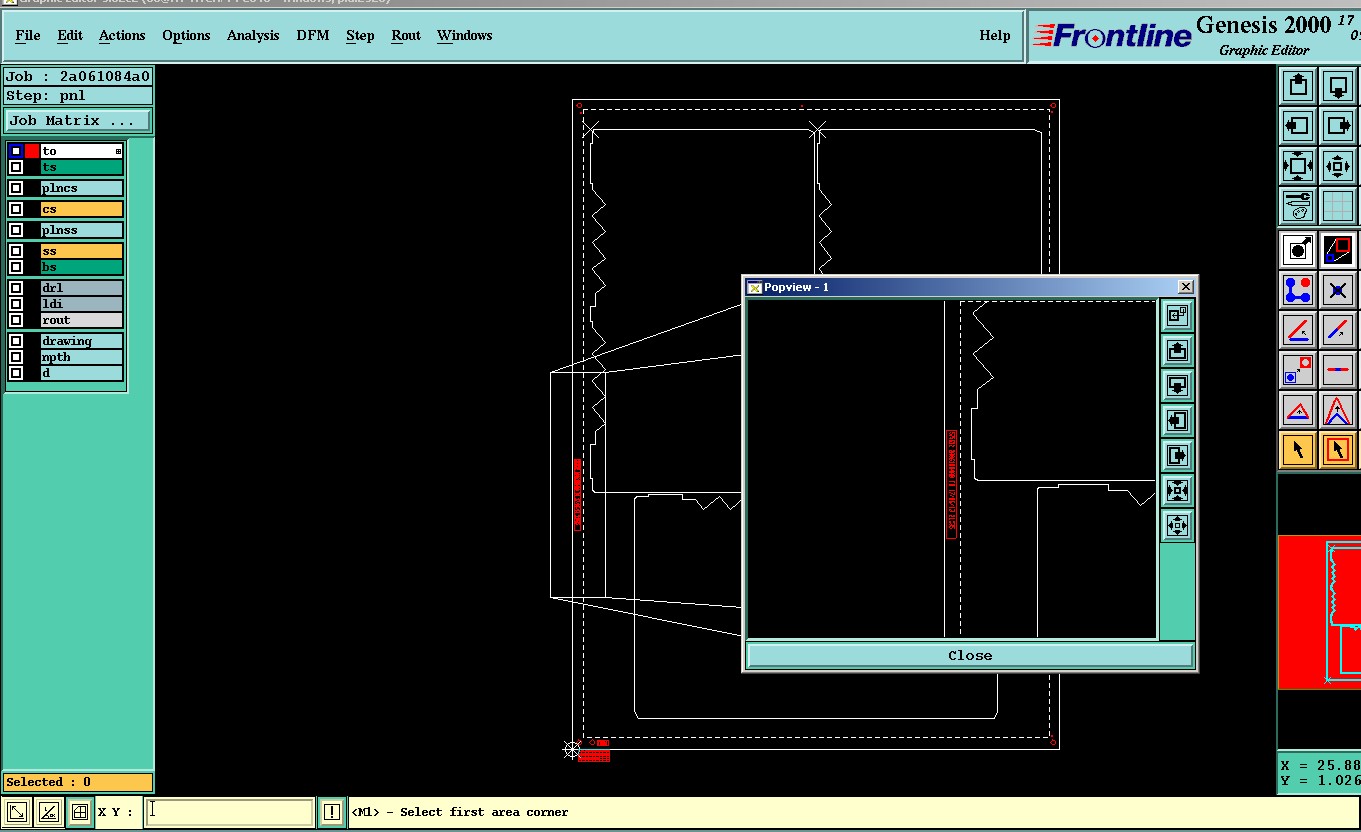This screenshot has width=1361, height=832.
Task: Click the small marker on the to layer row
Action: tap(118, 151)
